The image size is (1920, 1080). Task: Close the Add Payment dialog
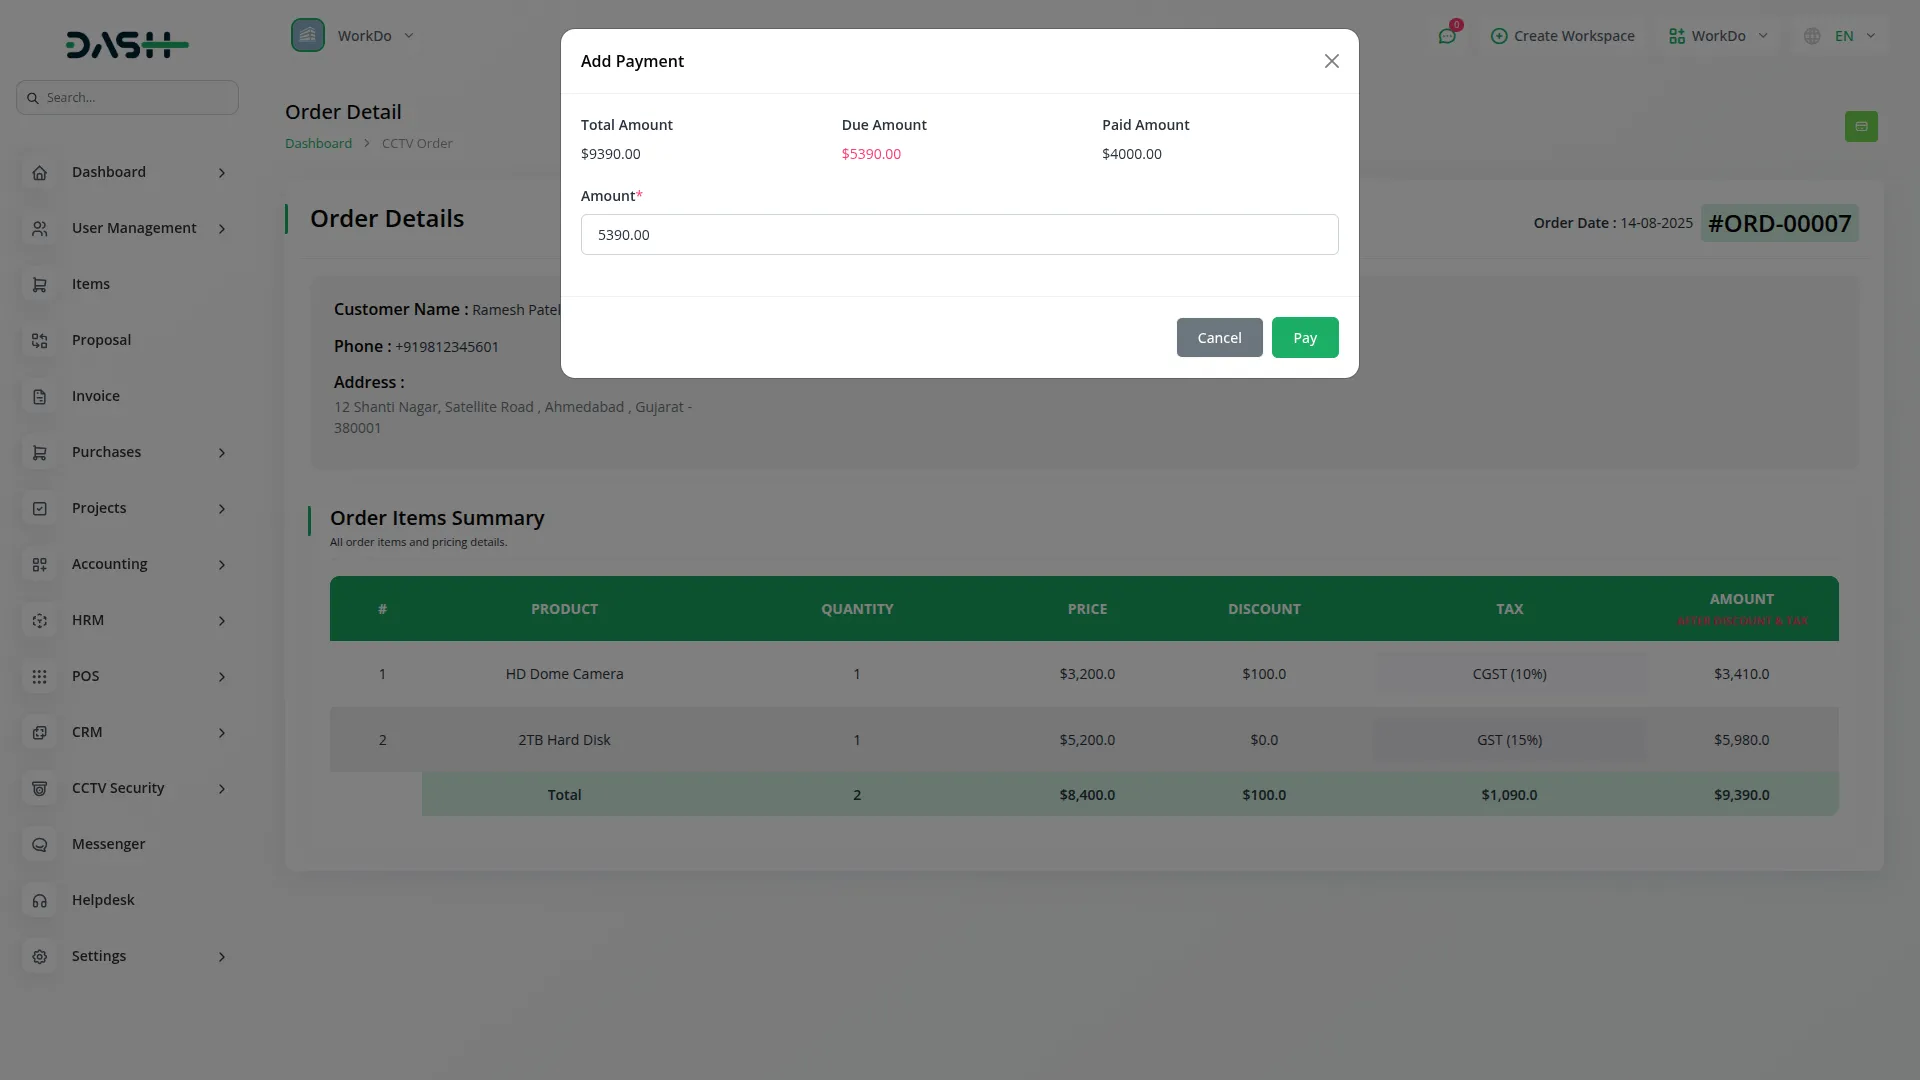point(1331,62)
